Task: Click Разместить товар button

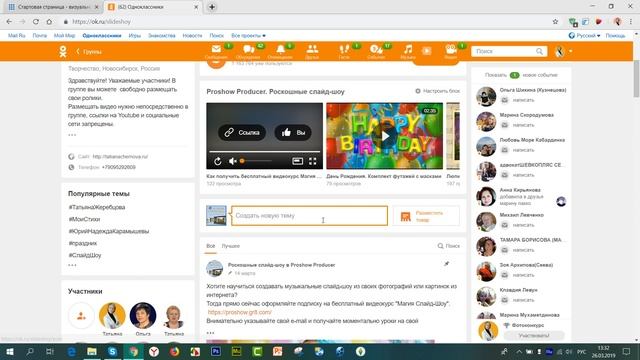Action: (426, 216)
